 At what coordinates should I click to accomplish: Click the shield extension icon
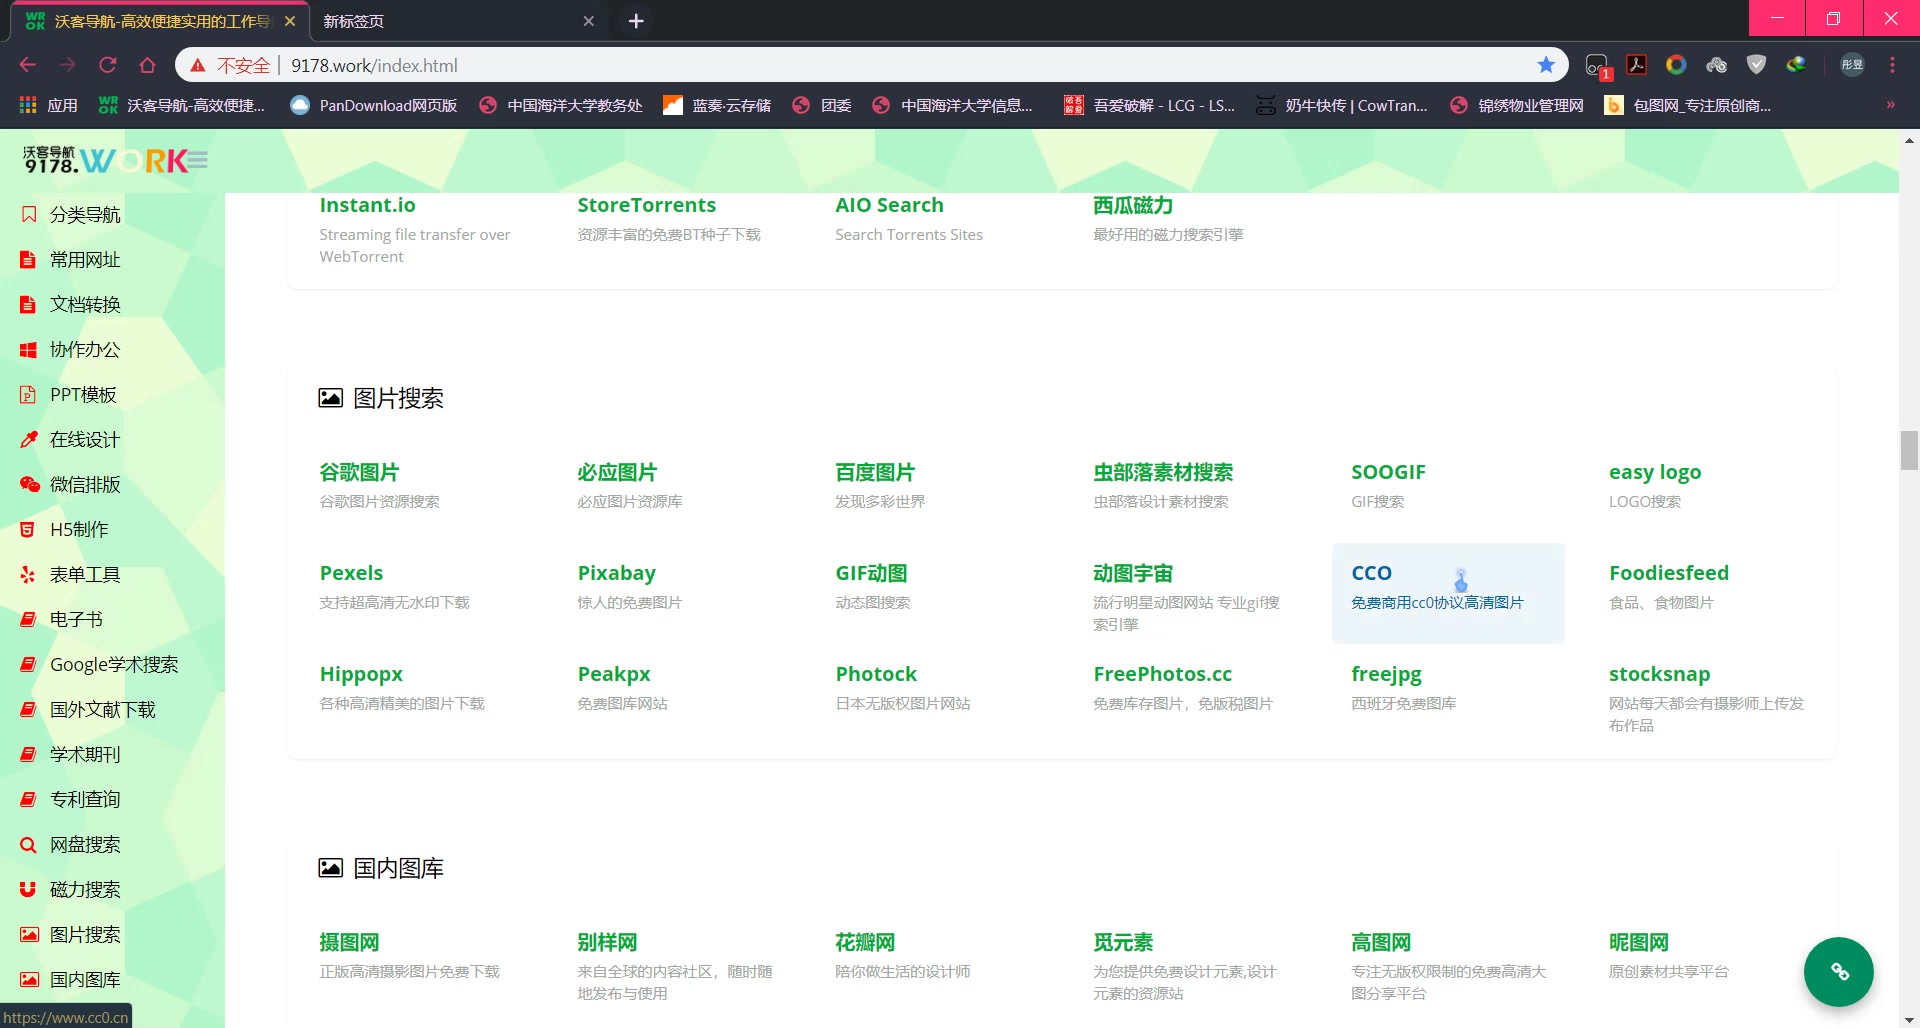pyautogui.click(x=1756, y=65)
